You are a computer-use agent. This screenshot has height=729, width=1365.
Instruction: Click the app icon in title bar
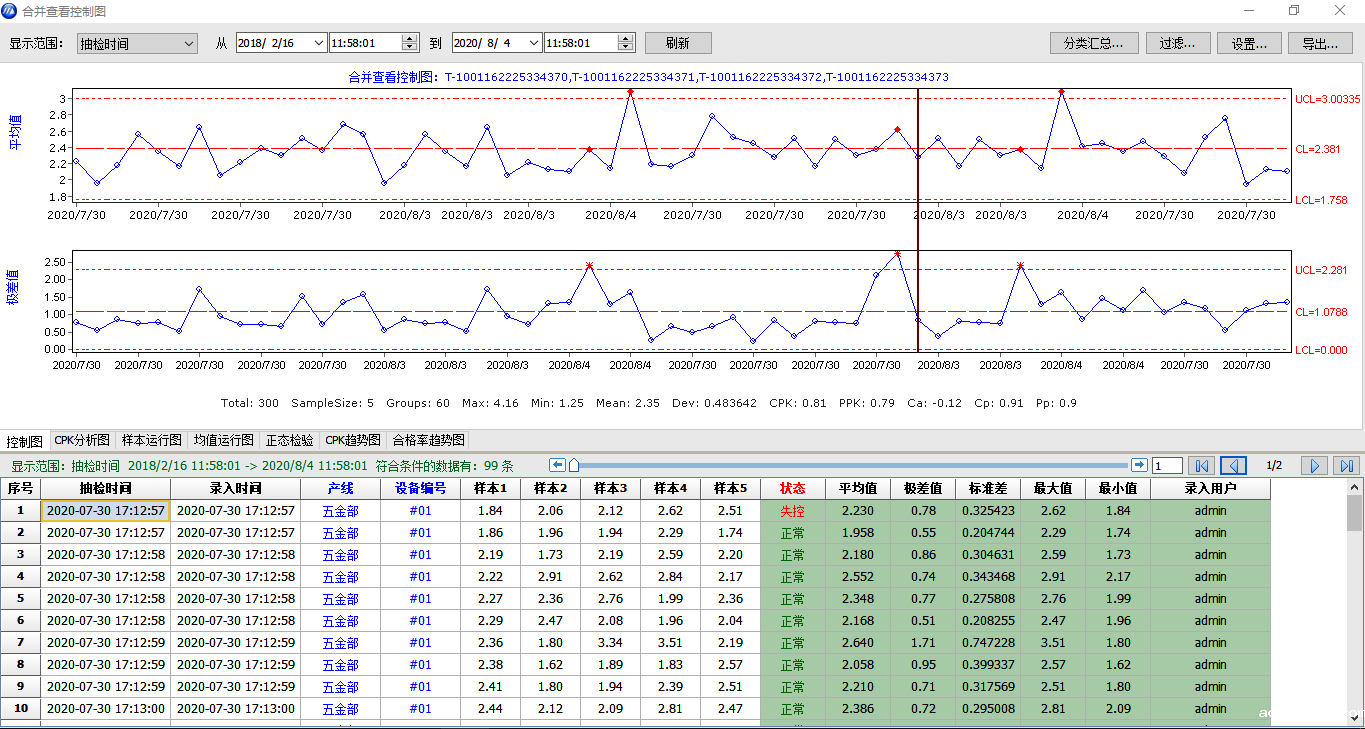(11, 11)
